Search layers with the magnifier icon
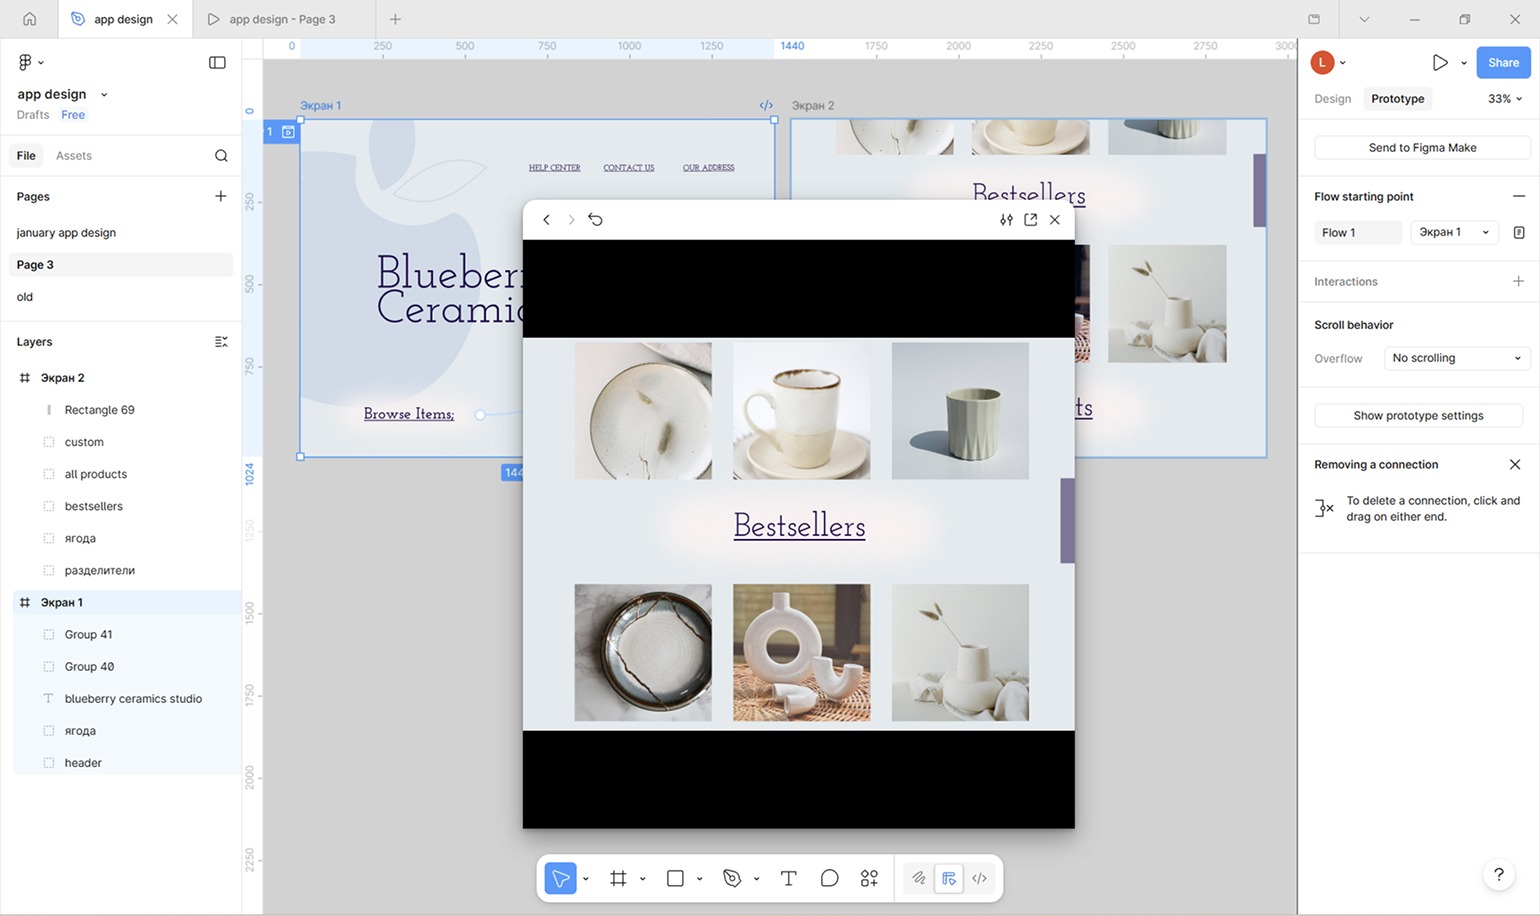The width and height of the screenshot is (1540, 916). 221,156
